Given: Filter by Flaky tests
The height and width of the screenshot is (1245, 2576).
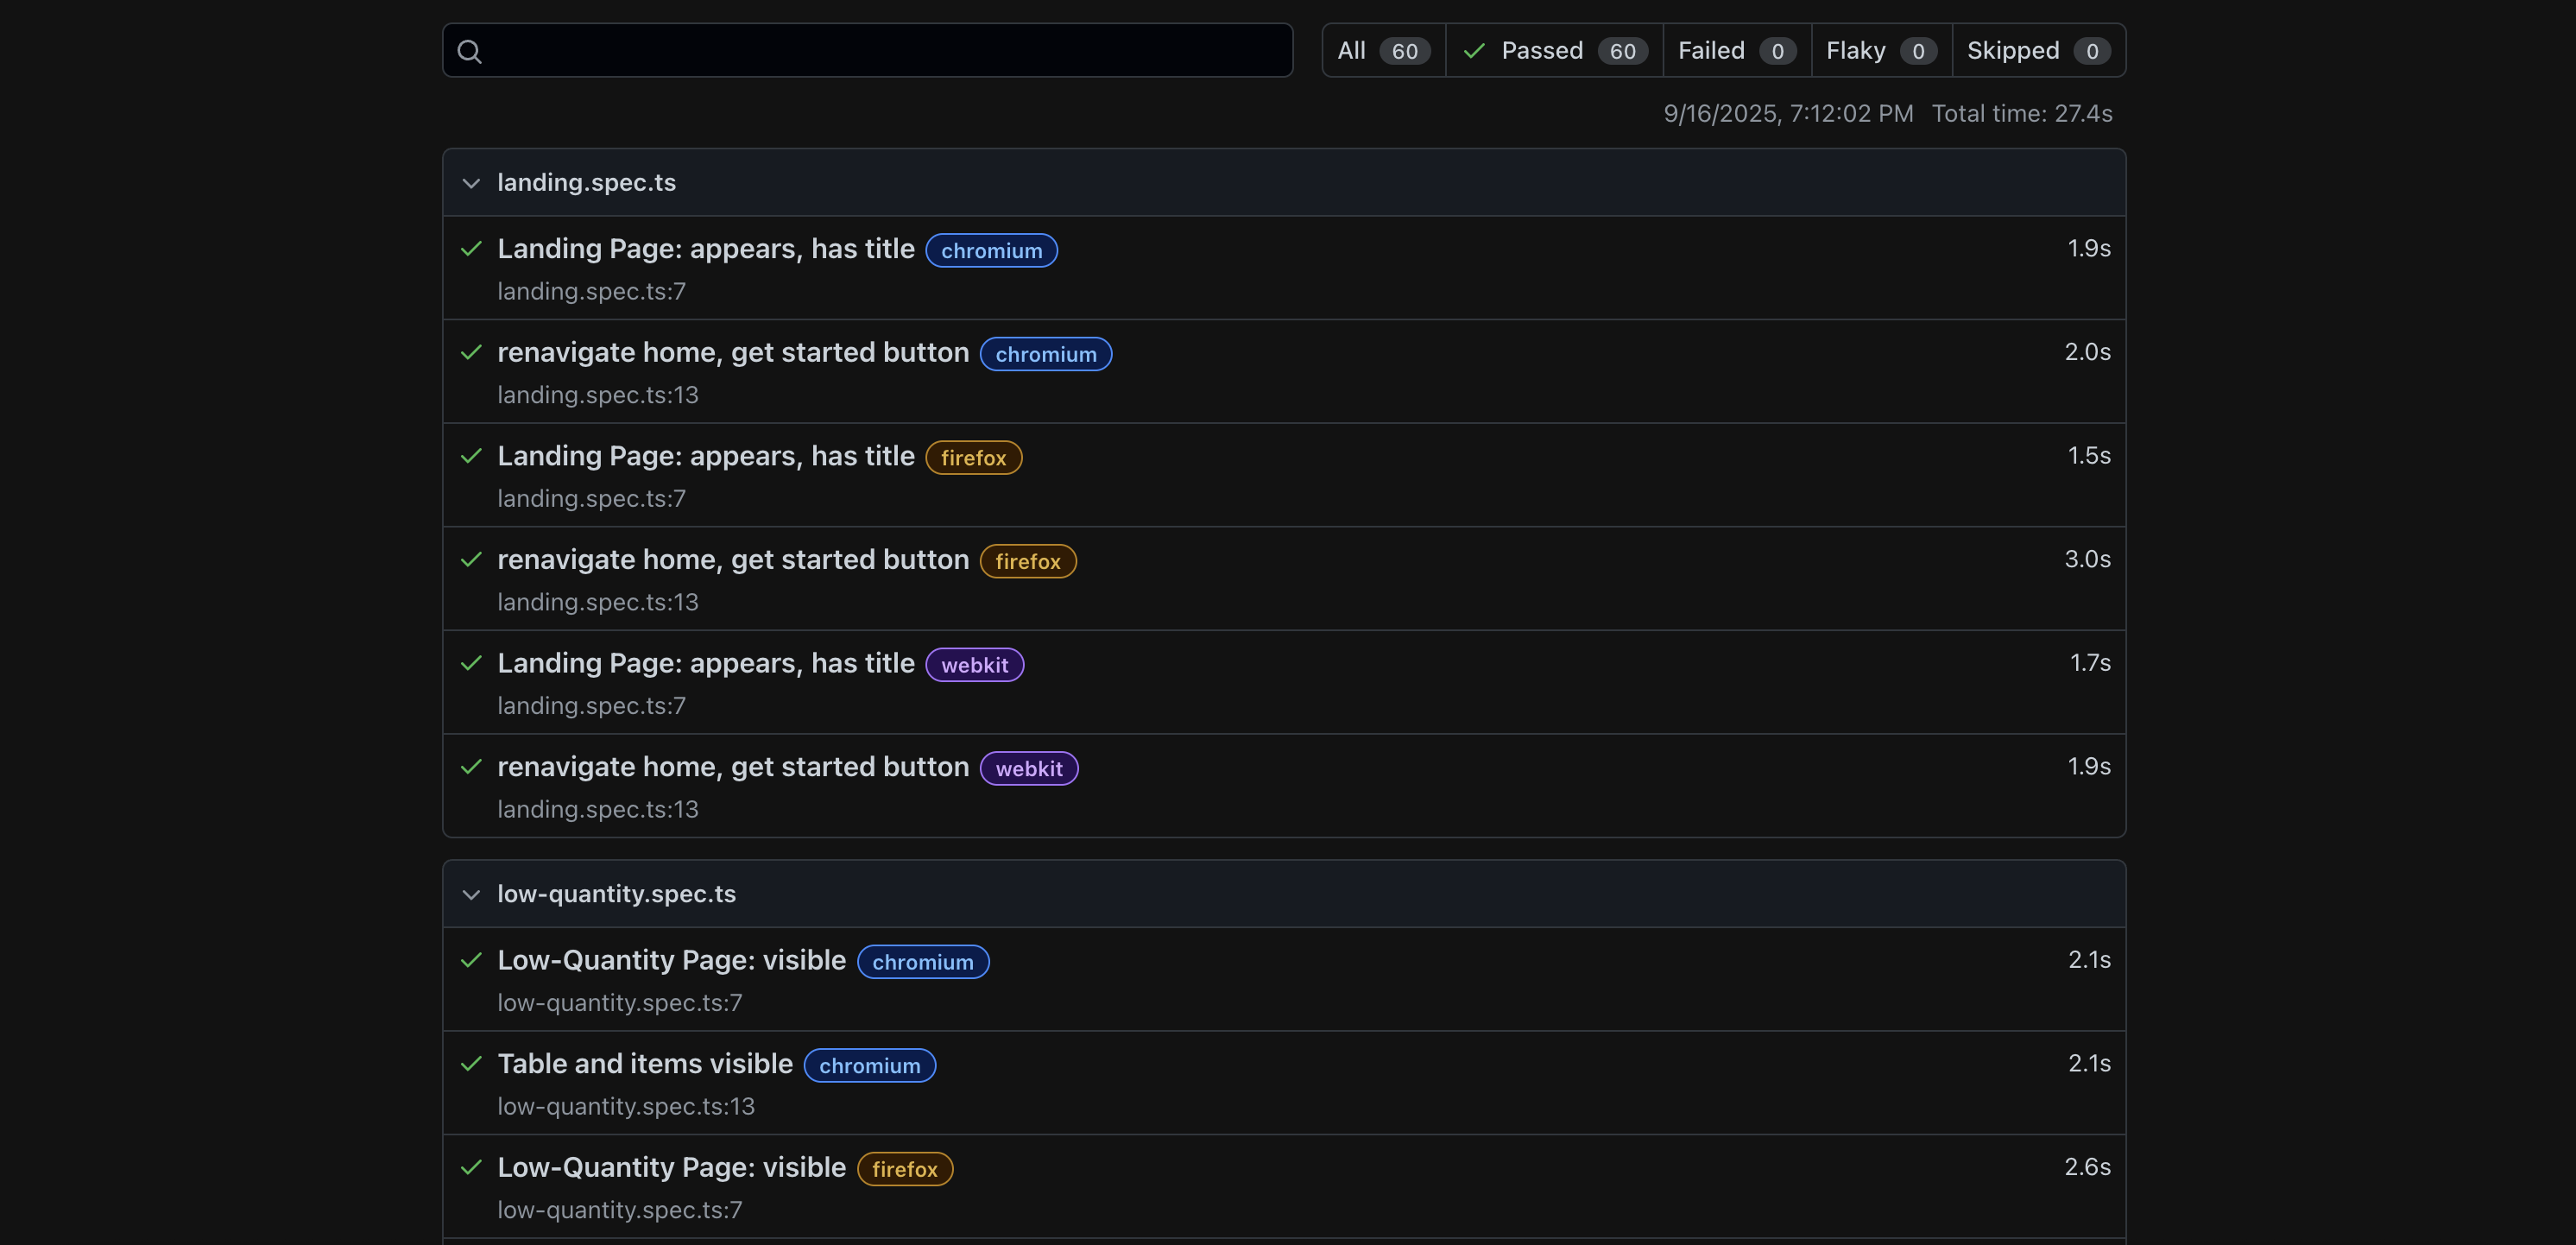Looking at the screenshot, I should click(1879, 51).
